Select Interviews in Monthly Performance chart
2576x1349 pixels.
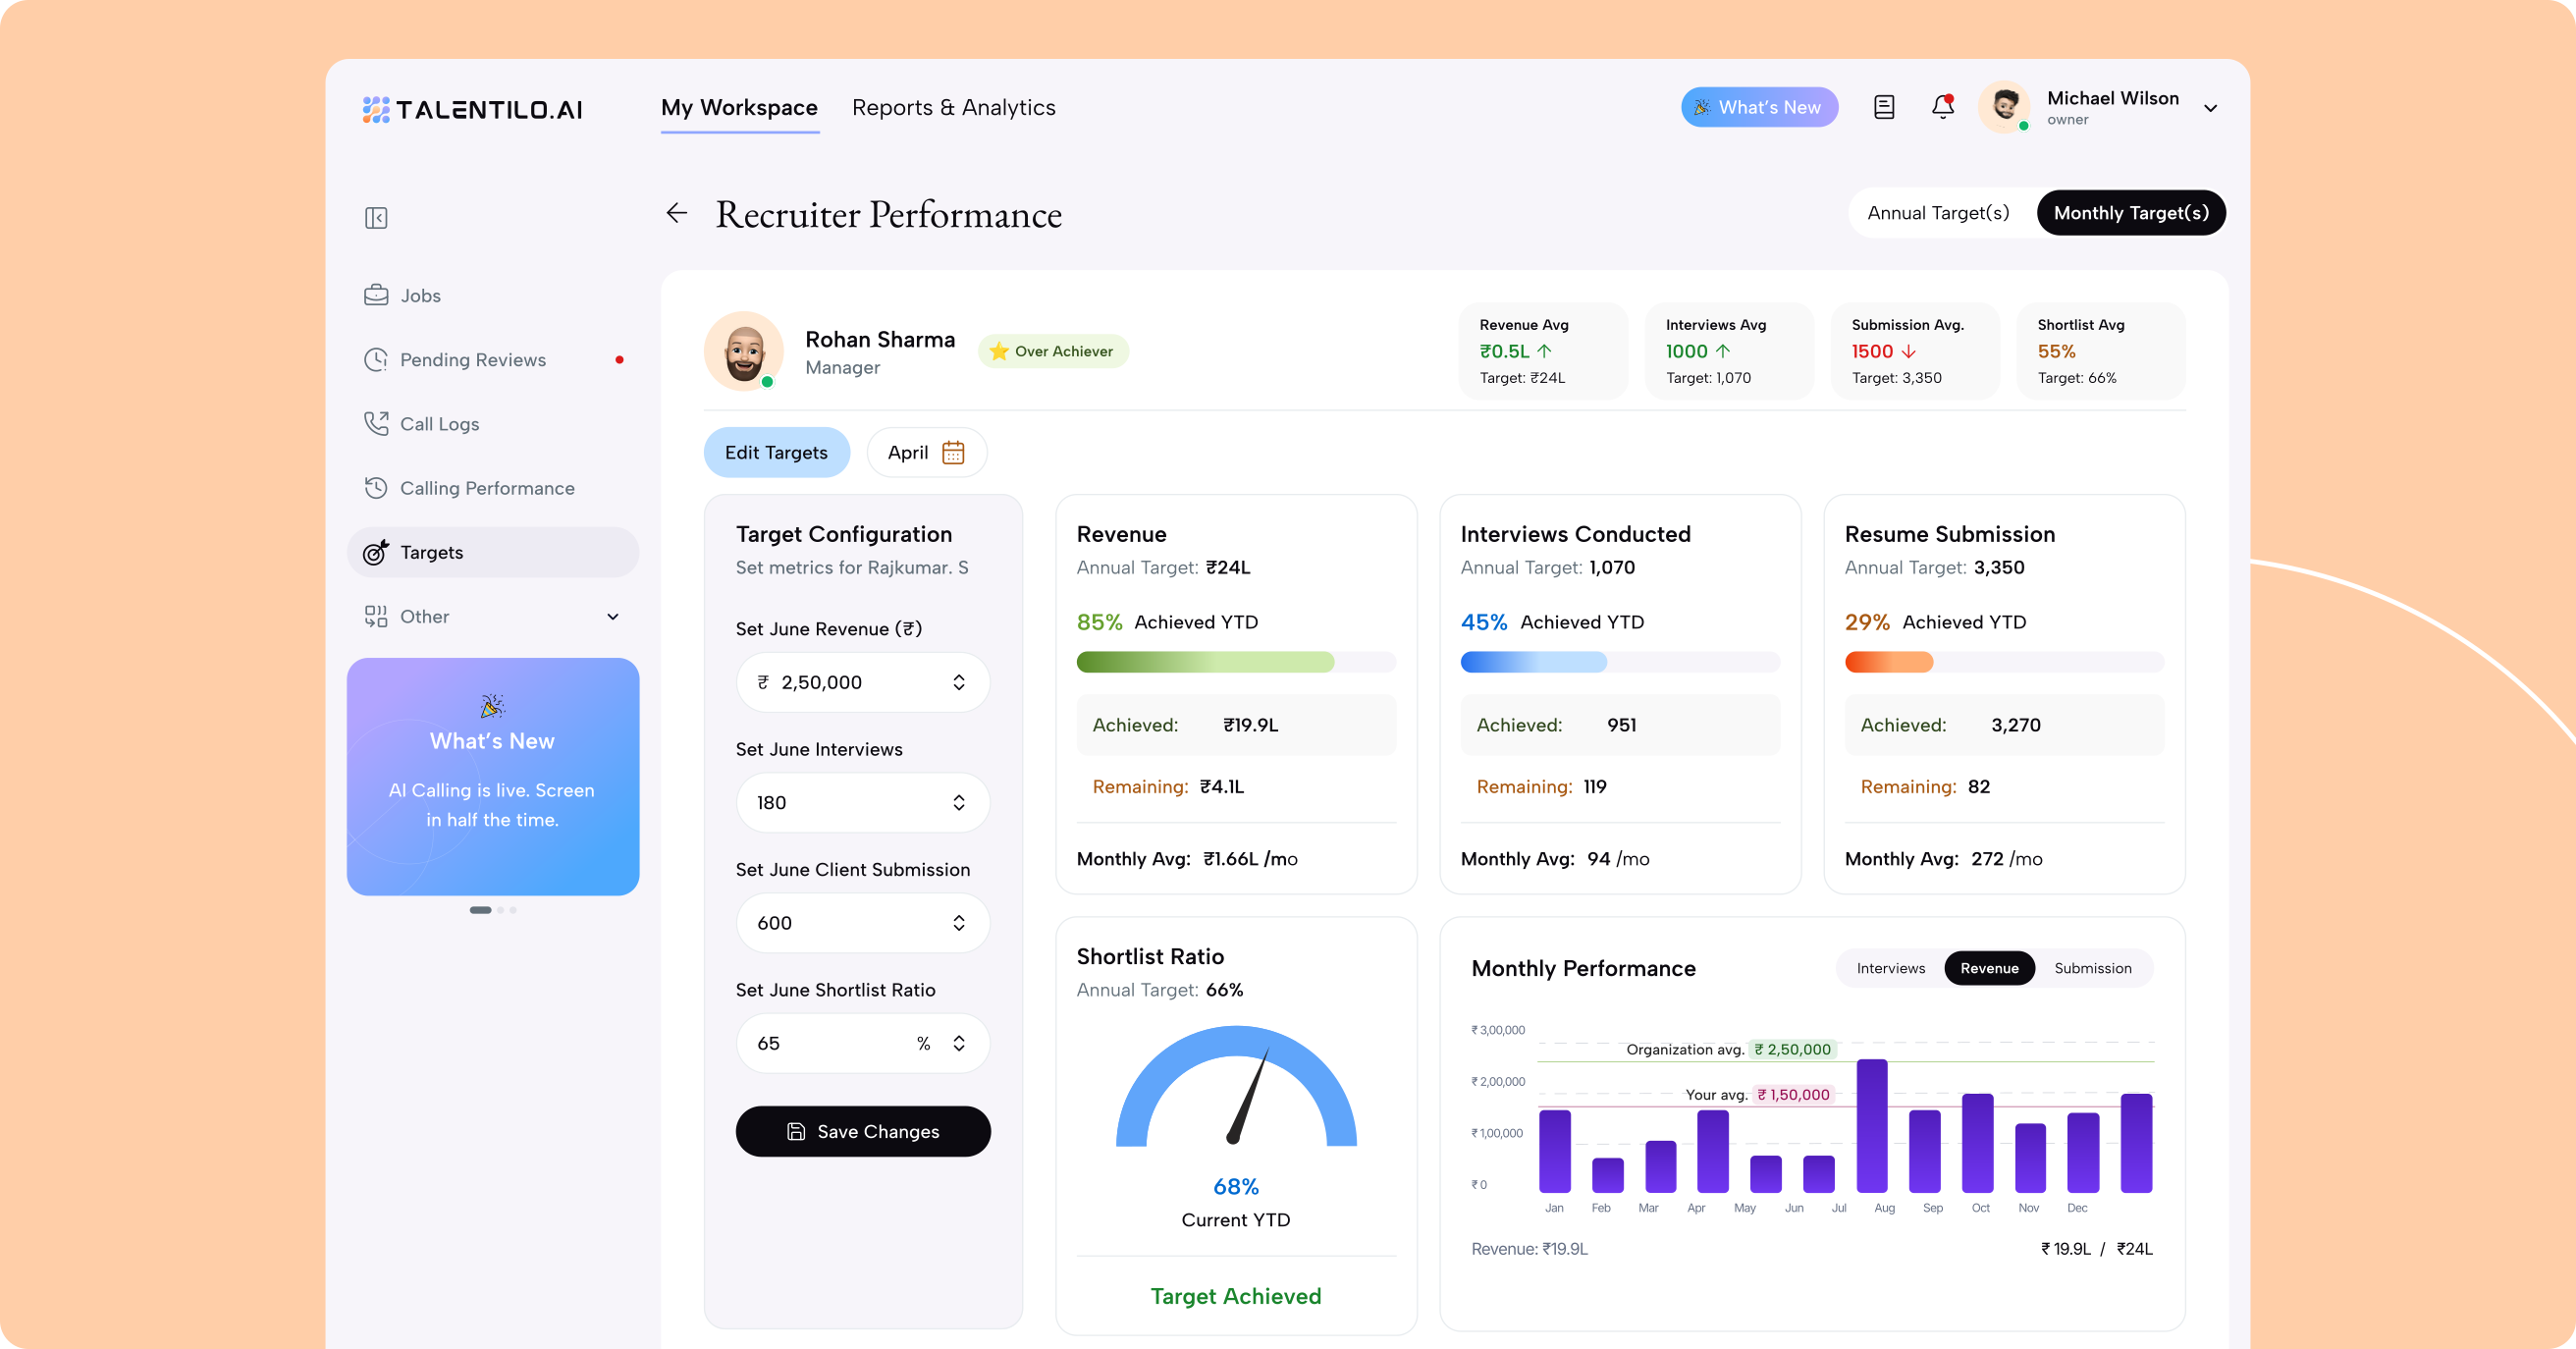[x=1890, y=968]
